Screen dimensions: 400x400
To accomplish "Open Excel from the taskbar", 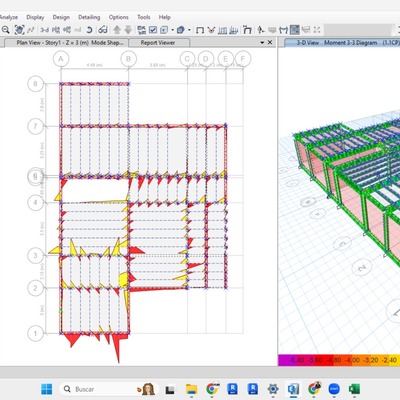I will (354, 389).
